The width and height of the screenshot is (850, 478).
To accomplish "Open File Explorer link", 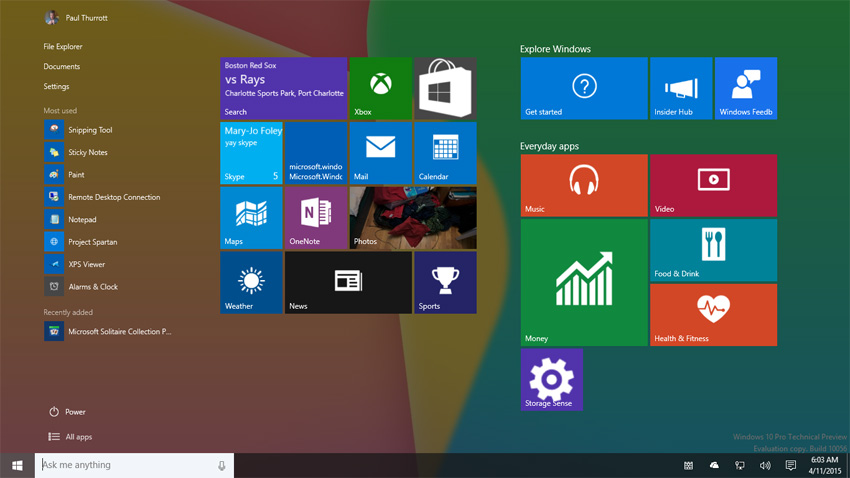I will pyautogui.click(x=63, y=47).
